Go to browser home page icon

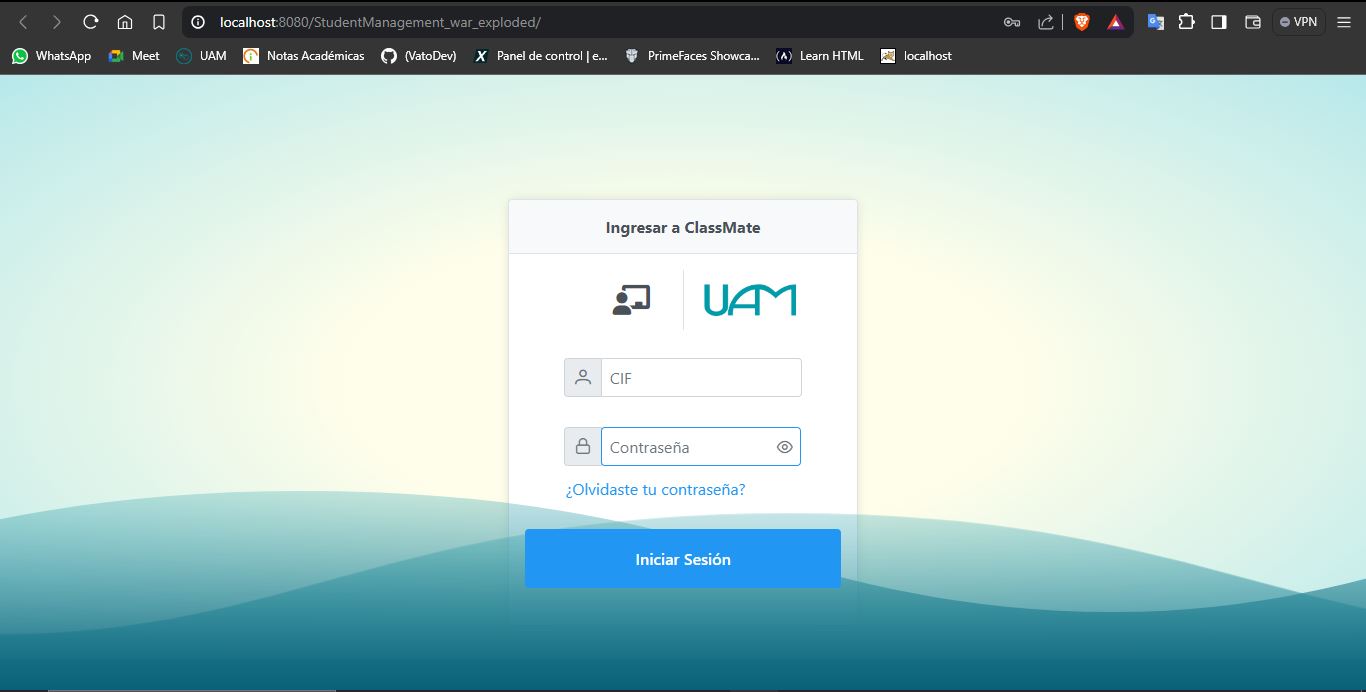point(125,22)
